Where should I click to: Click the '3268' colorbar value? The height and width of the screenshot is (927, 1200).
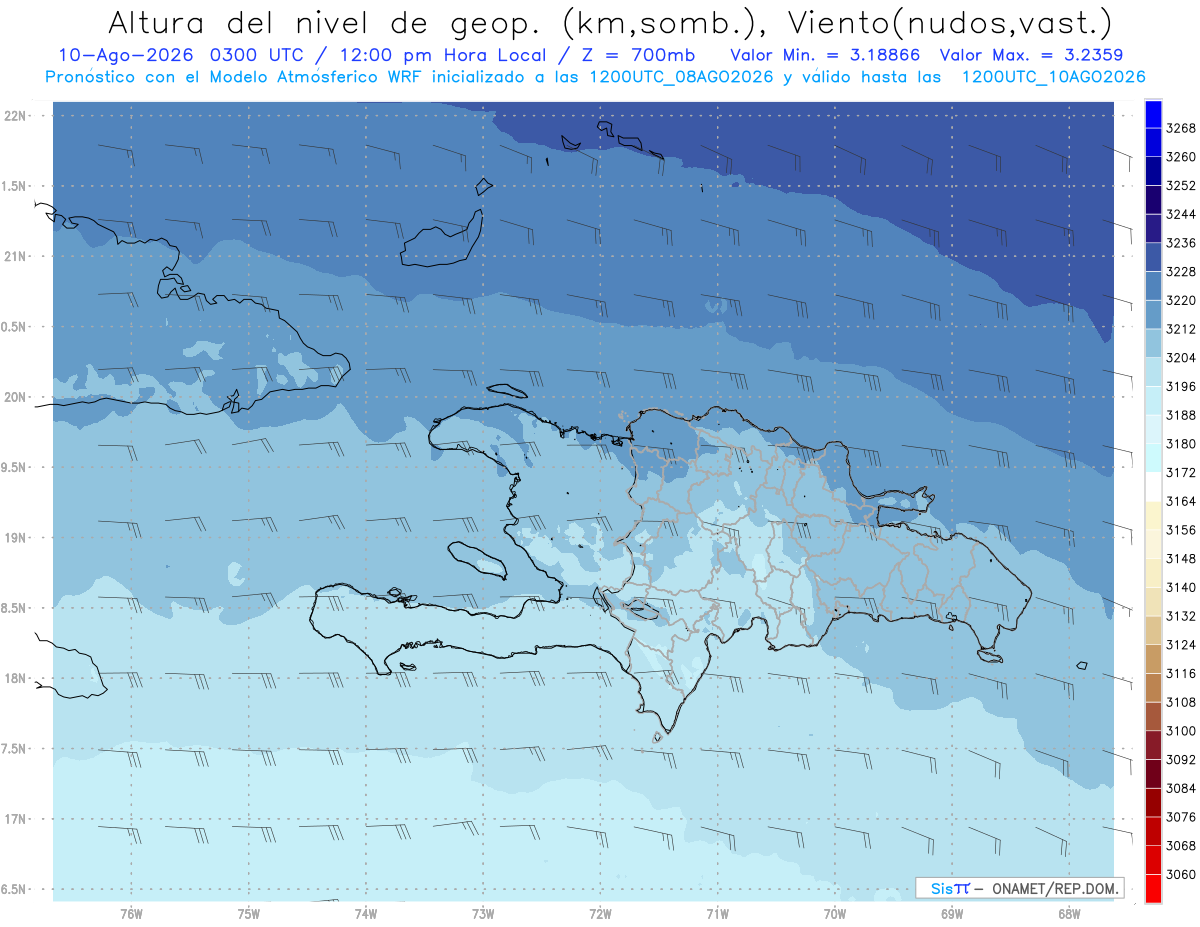1181,128
